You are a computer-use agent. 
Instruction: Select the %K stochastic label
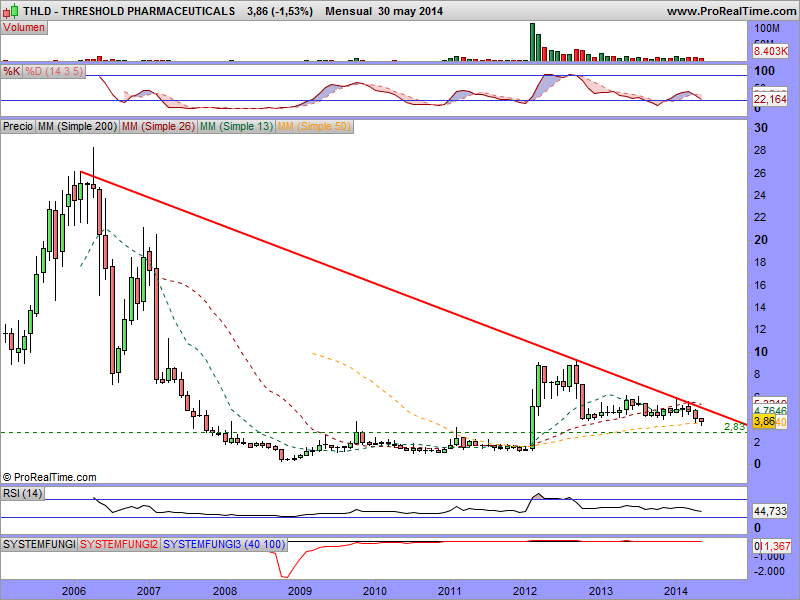(x=11, y=71)
